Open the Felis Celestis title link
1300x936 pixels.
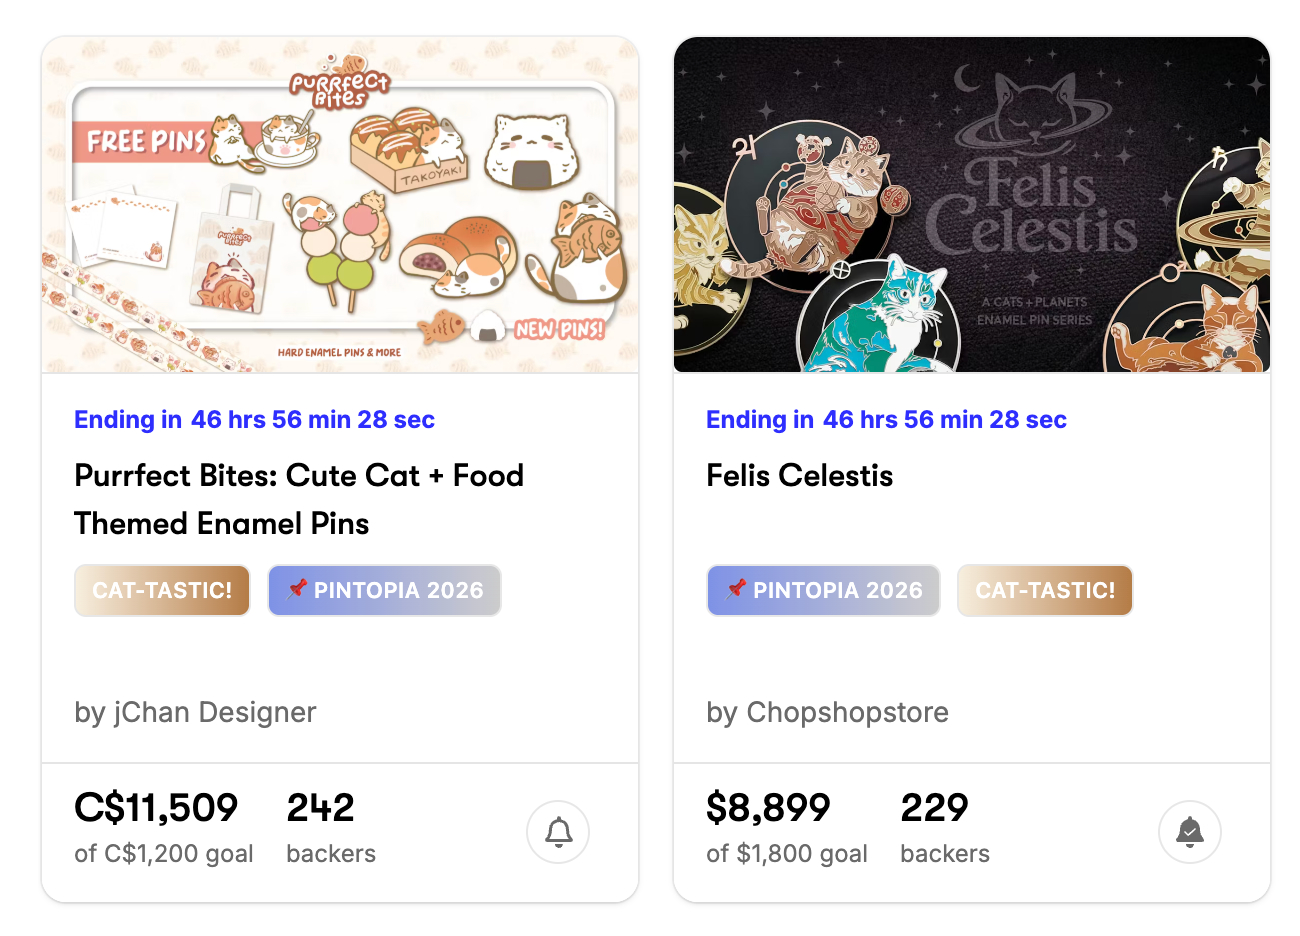coord(799,475)
